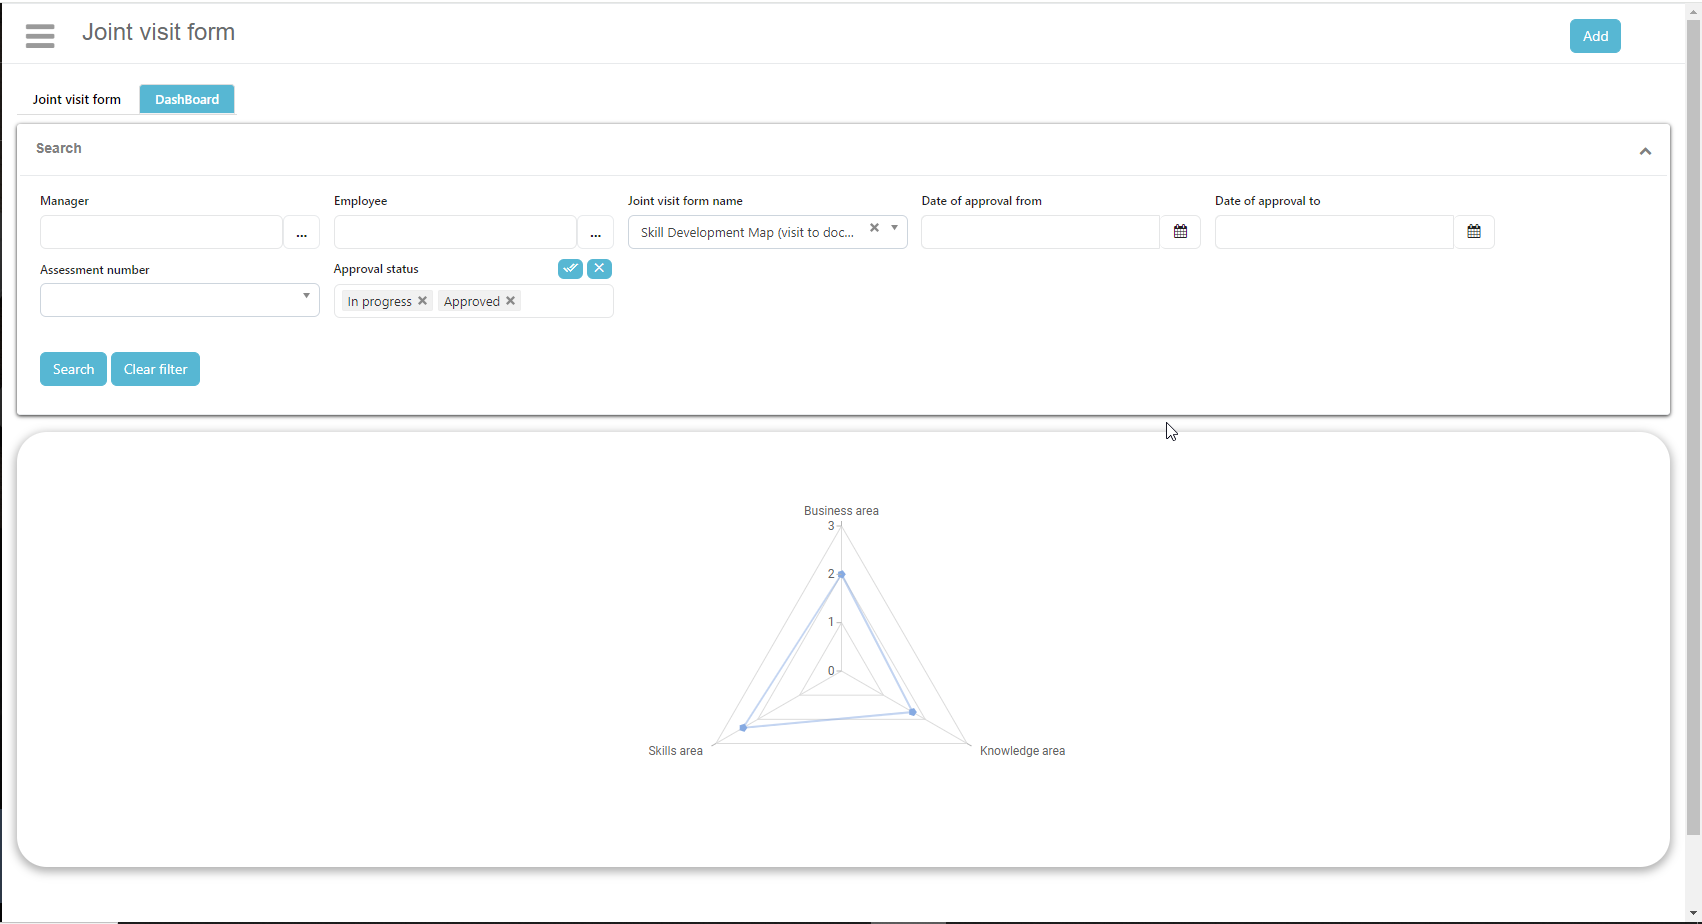
Task: Click the Business area data point on radar chart
Action: point(841,575)
